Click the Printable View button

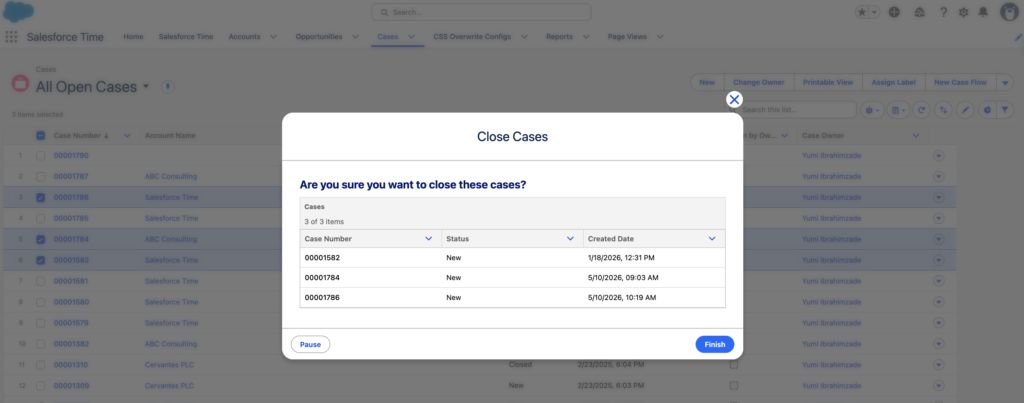[828, 82]
